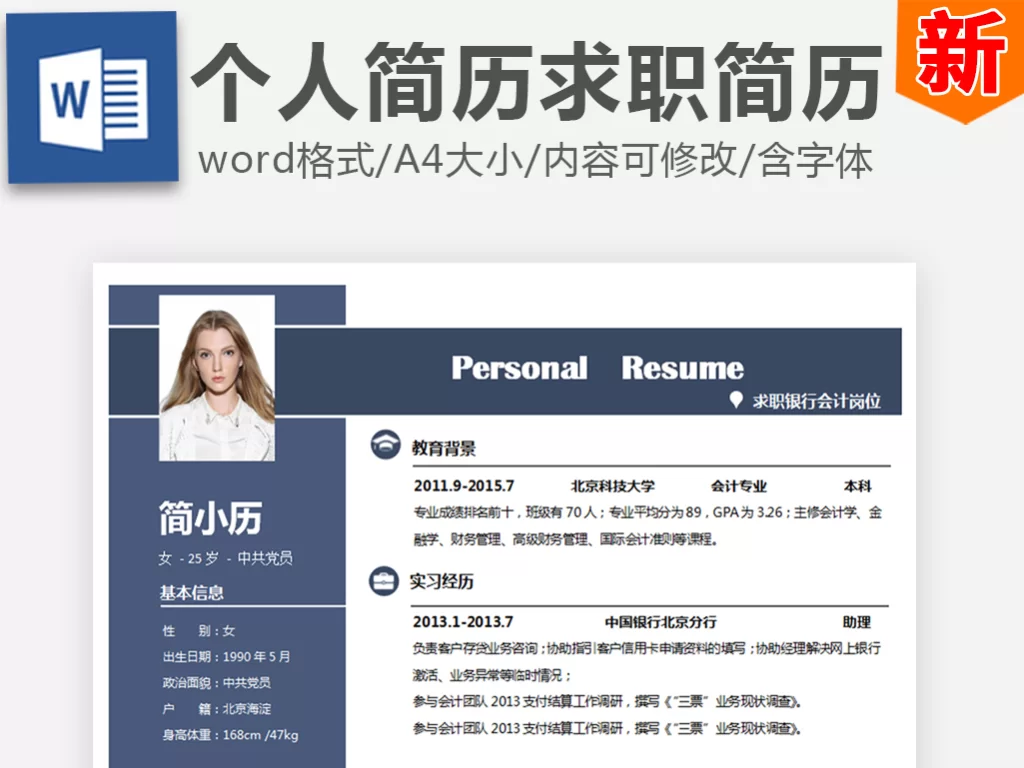Click the location pin icon before 求职银行会计岗位

pos(736,401)
